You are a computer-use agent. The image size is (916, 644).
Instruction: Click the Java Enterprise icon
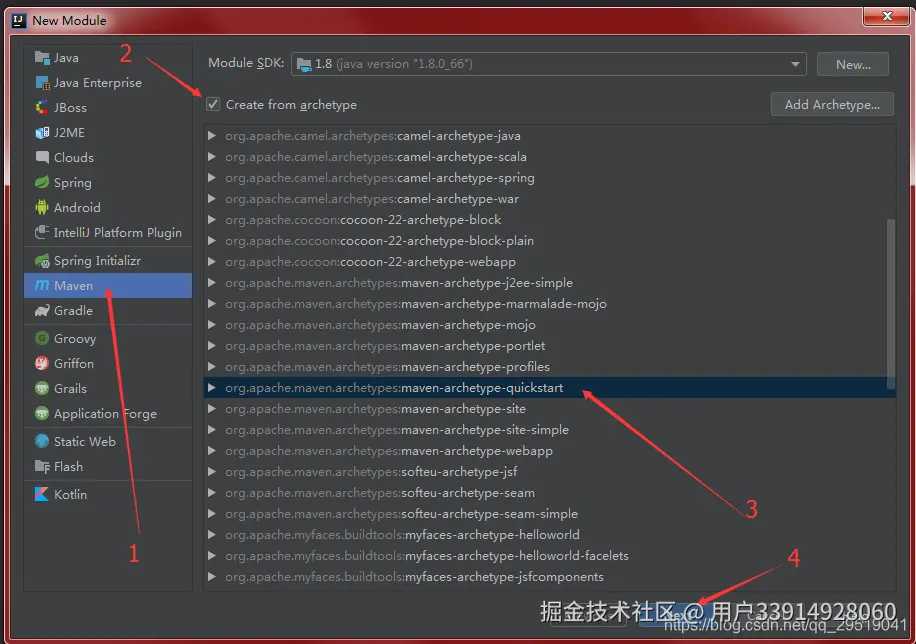[42, 82]
